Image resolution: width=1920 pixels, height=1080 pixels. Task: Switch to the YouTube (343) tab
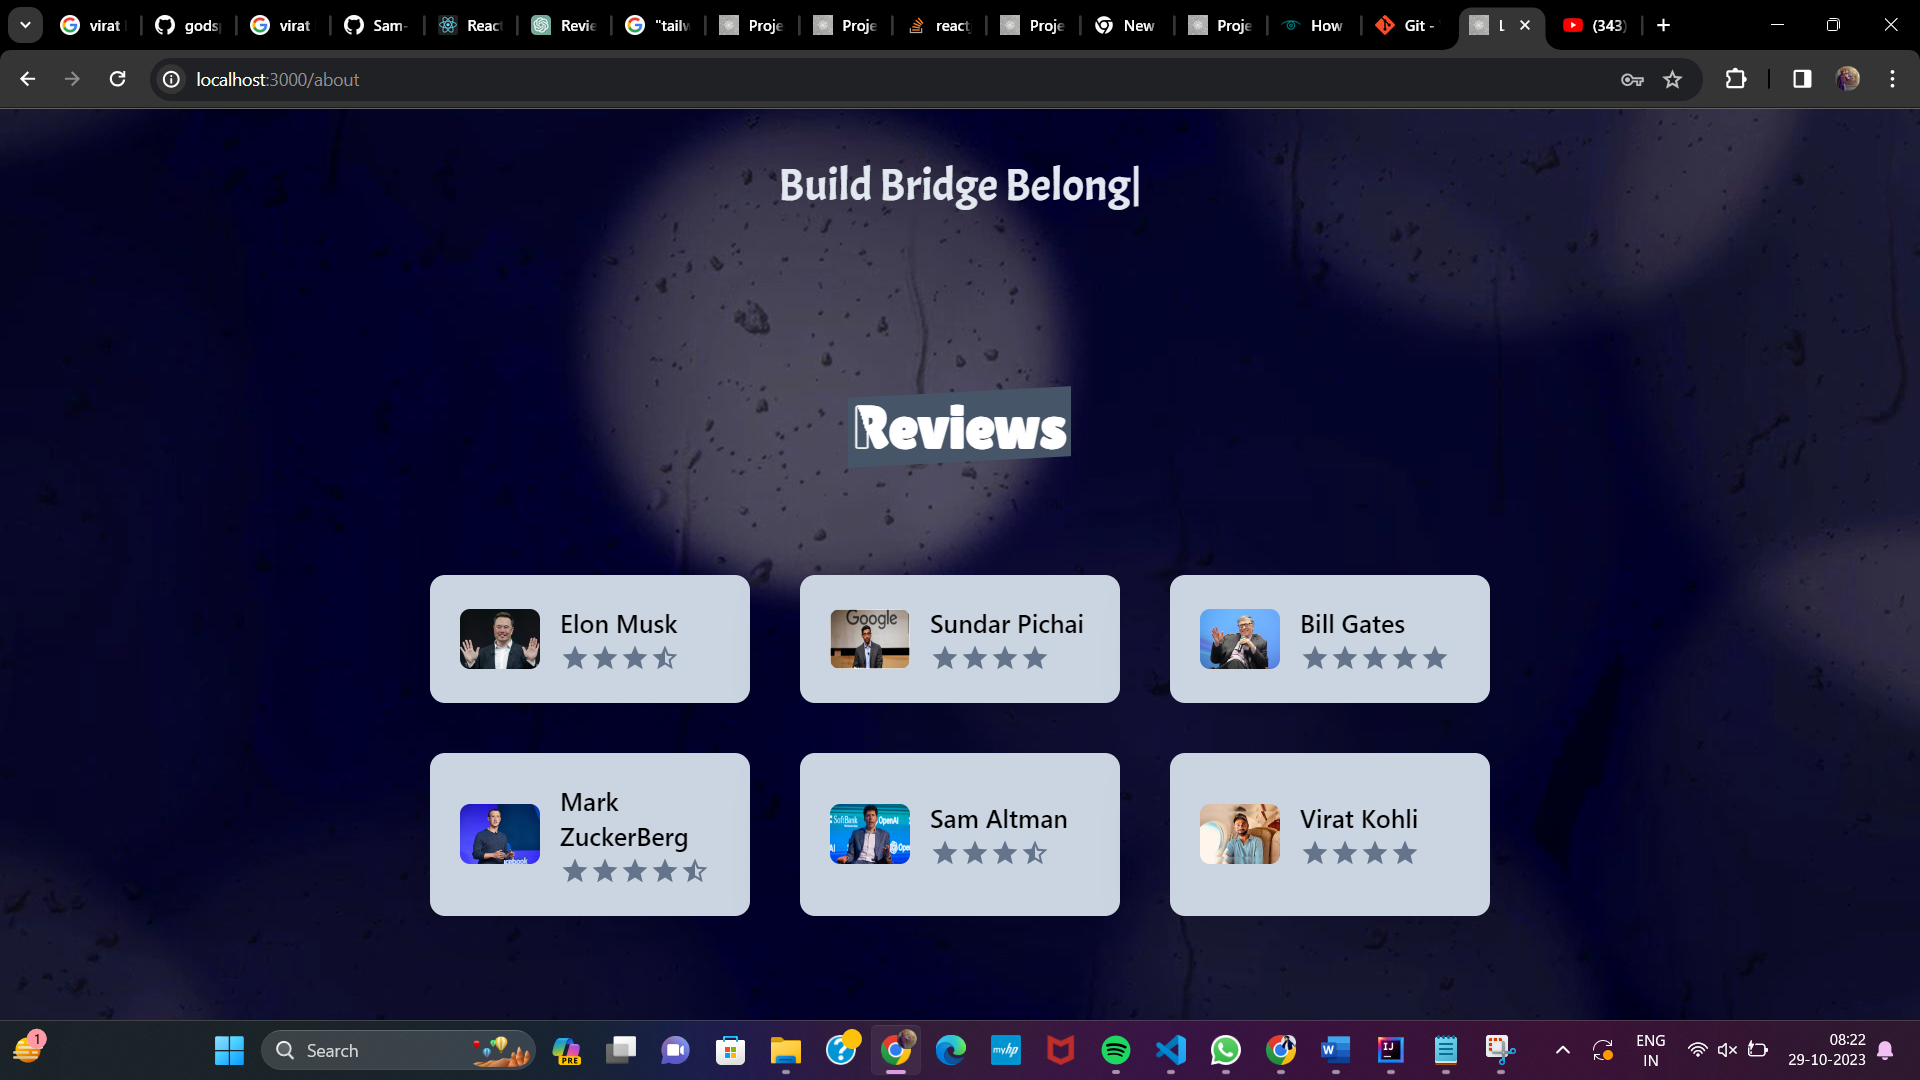[1594, 25]
